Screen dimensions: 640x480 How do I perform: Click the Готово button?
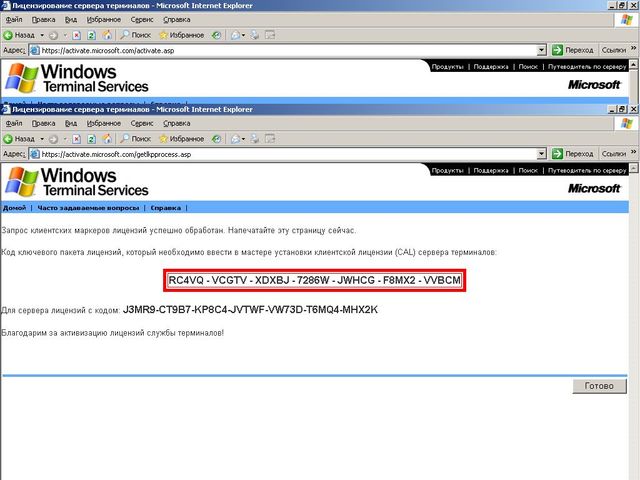pyautogui.click(x=599, y=386)
